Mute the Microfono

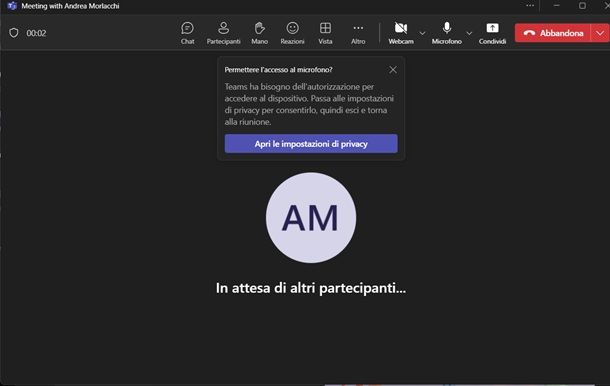447,33
